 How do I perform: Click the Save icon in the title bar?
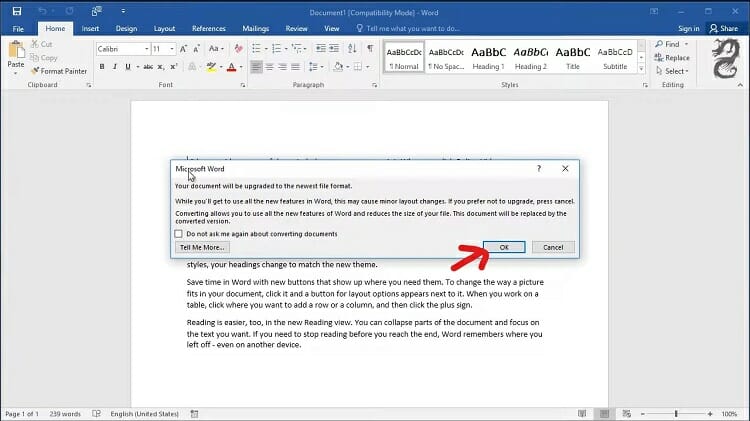coord(17,11)
